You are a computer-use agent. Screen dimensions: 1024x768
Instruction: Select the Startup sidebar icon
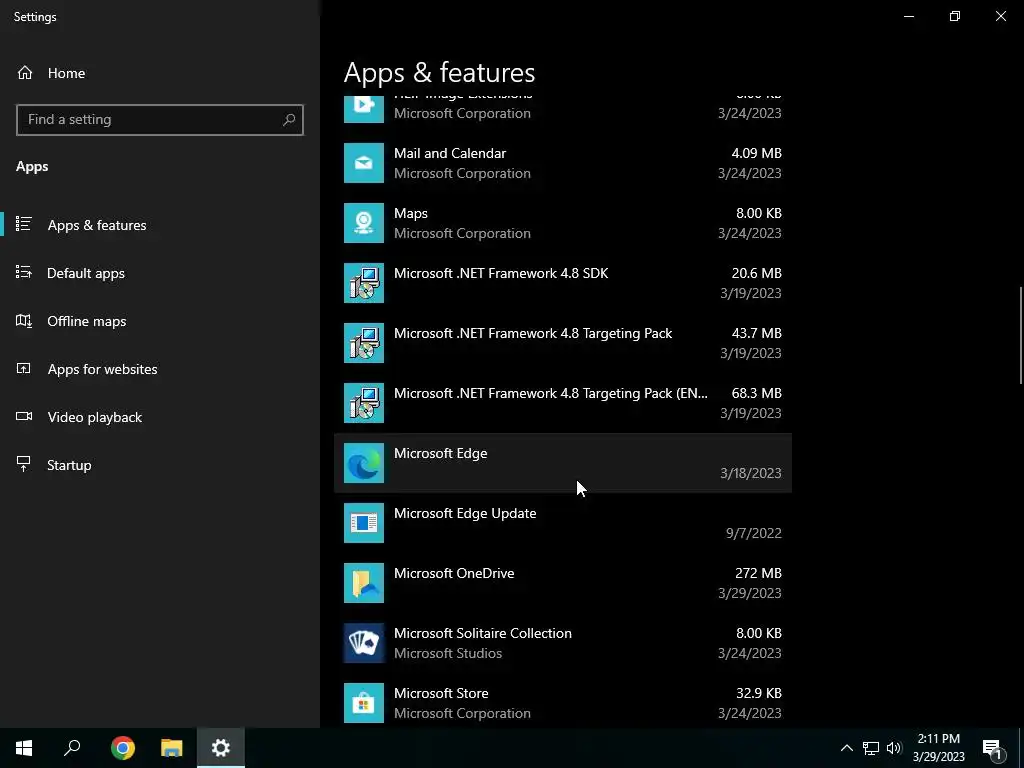[x=24, y=464]
